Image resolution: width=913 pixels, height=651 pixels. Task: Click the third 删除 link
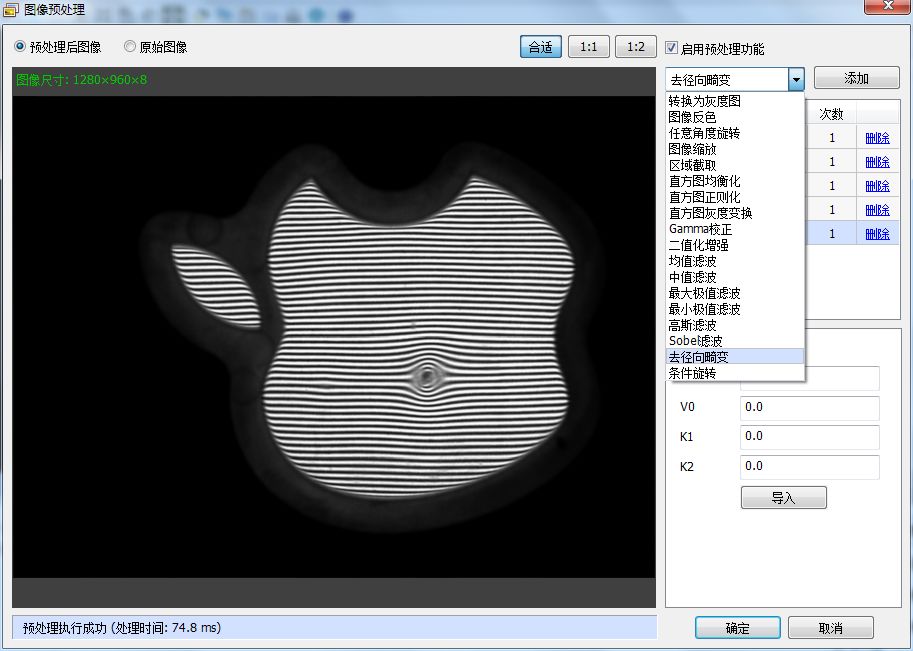tap(877, 186)
